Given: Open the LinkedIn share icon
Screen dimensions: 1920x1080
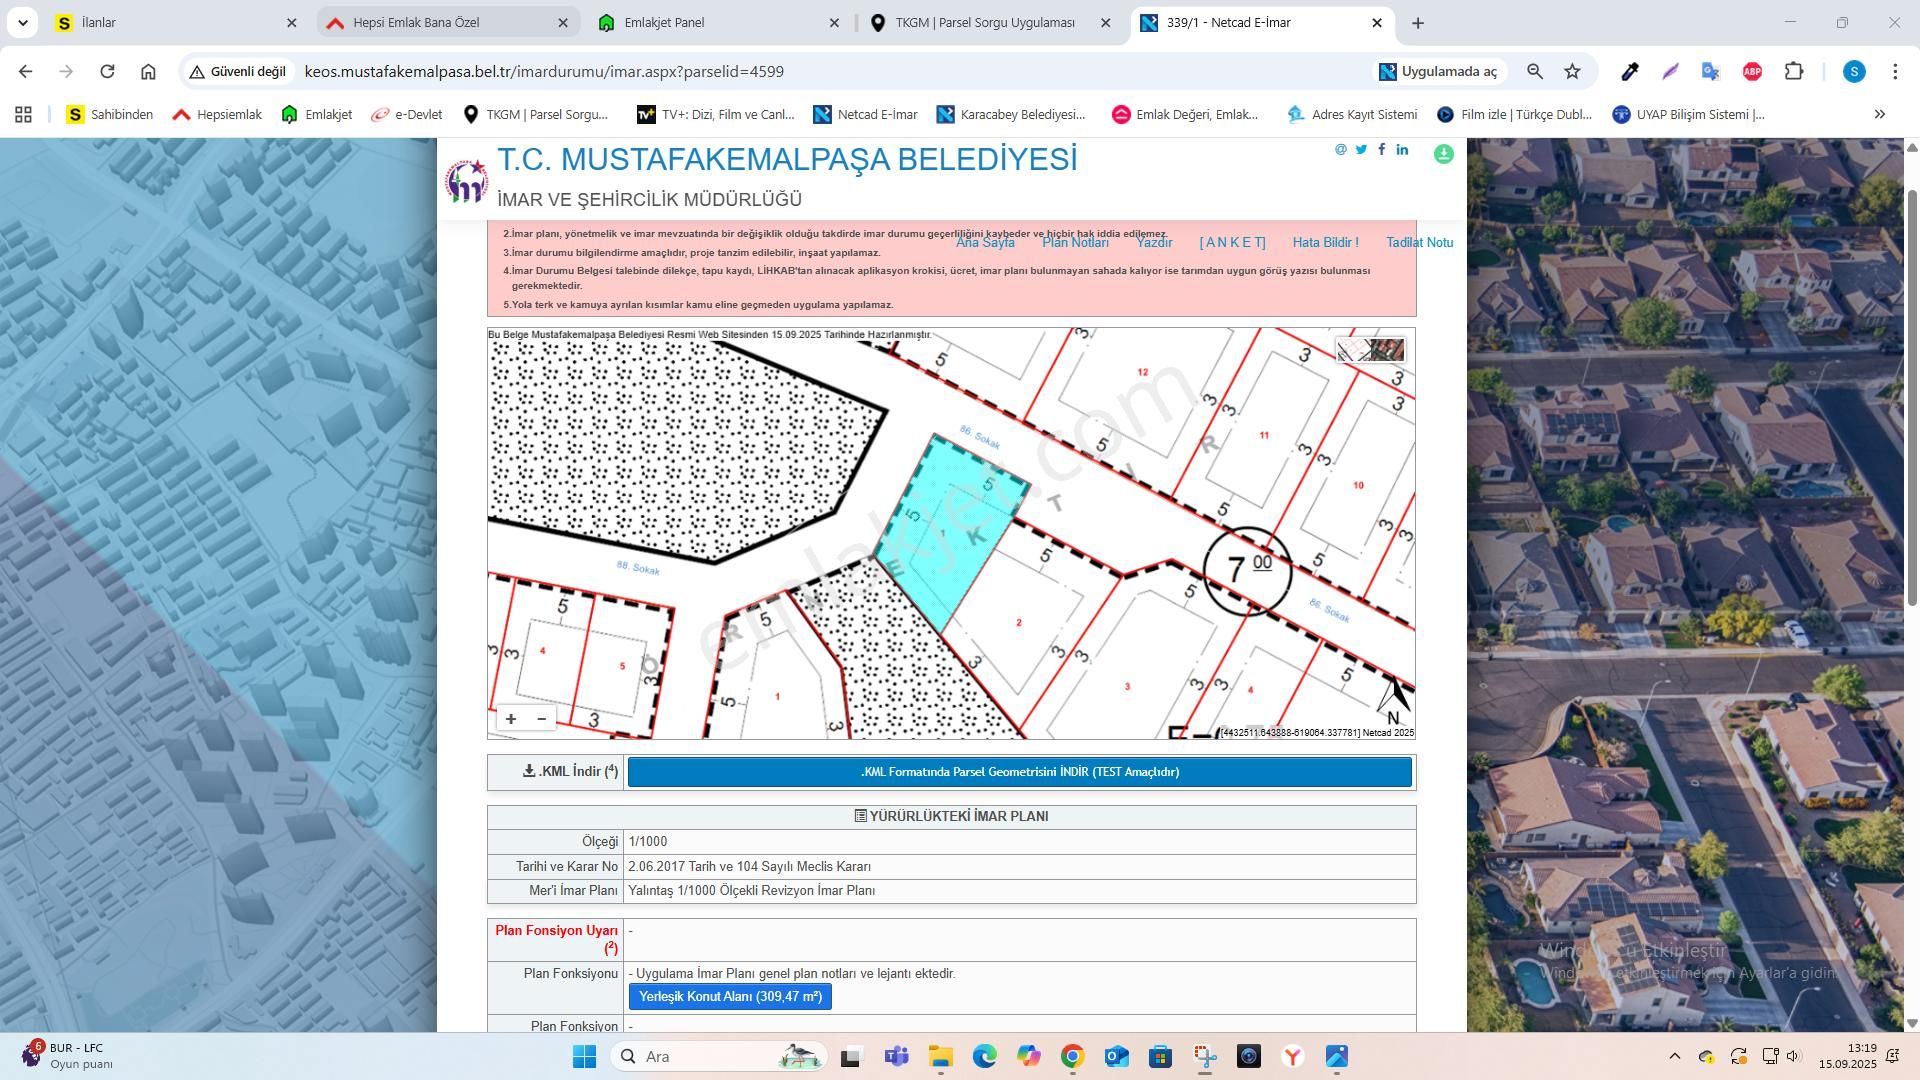Looking at the screenshot, I should tap(1403, 150).
